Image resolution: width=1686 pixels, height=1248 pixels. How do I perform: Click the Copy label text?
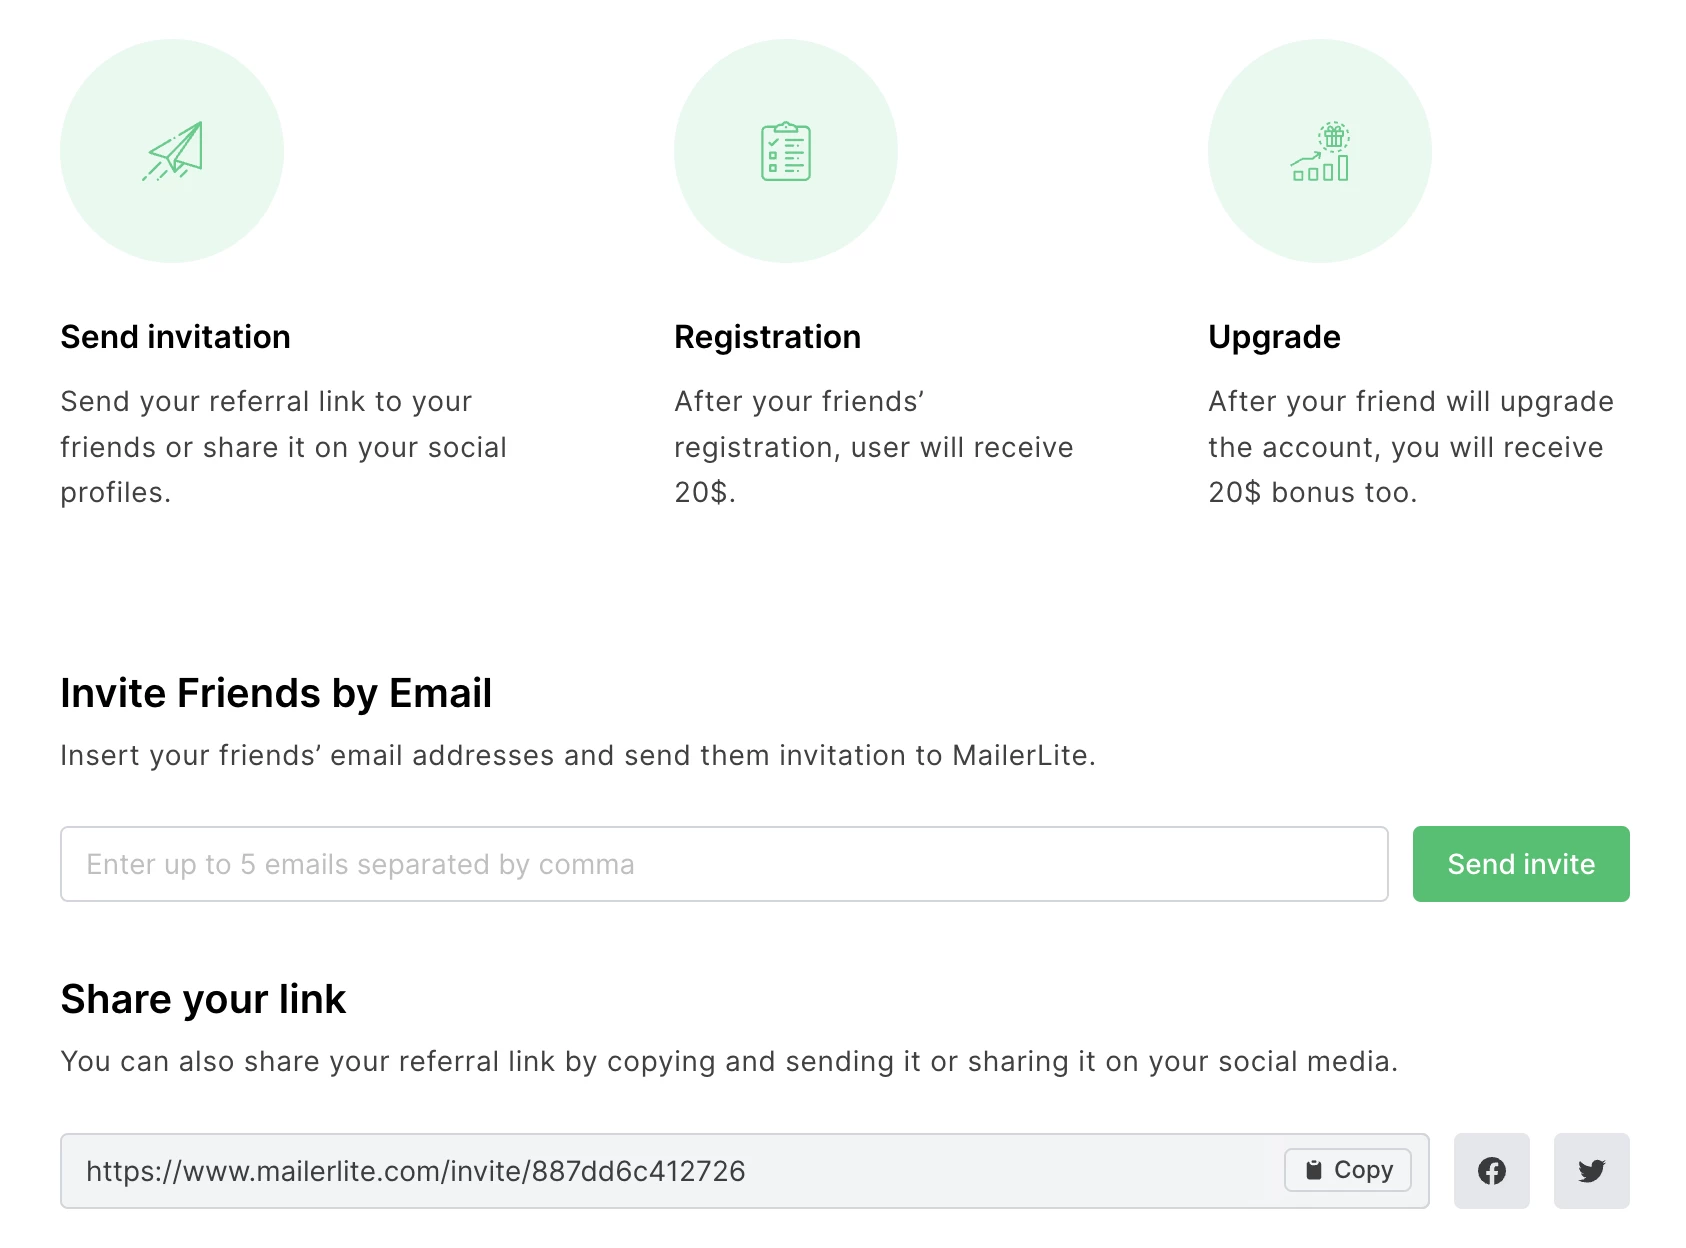(x=1363, y=1170)
